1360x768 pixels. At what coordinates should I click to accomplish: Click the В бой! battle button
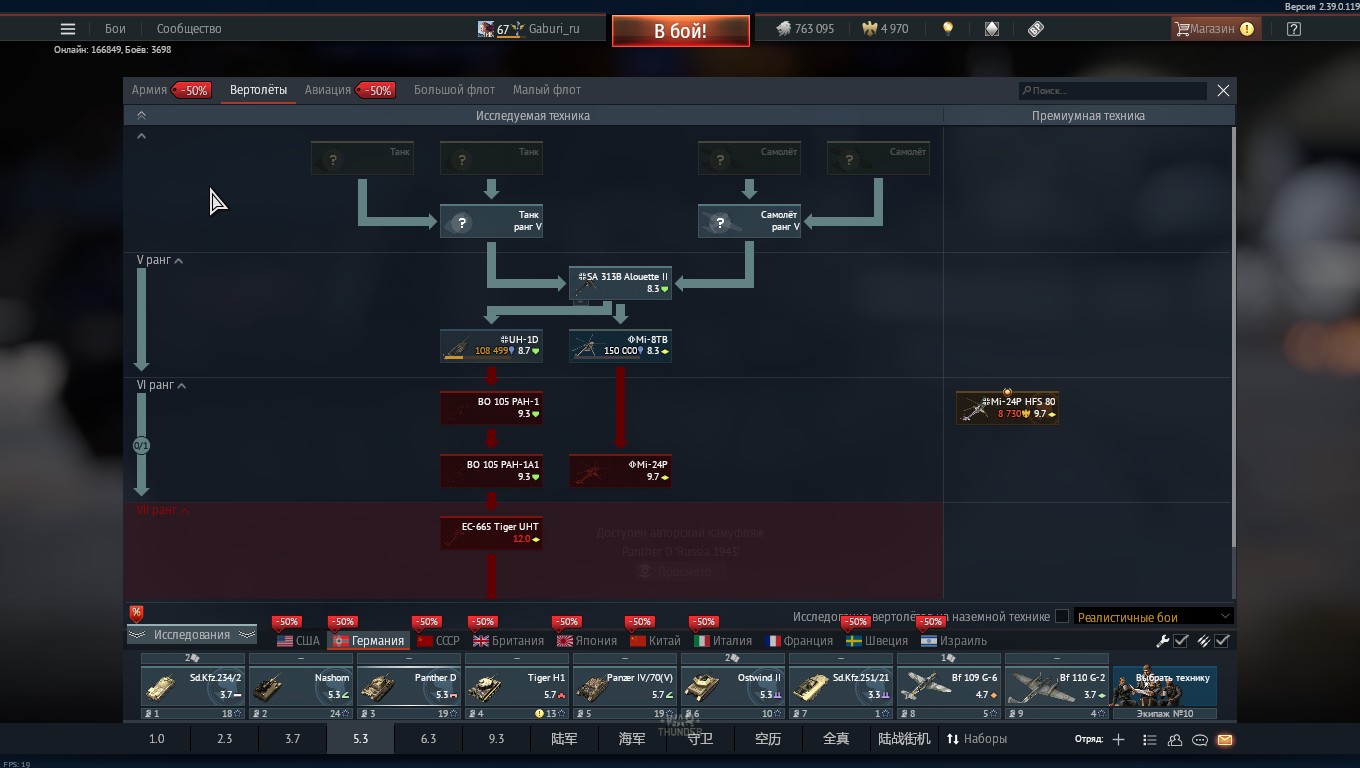tap(681, 31)
